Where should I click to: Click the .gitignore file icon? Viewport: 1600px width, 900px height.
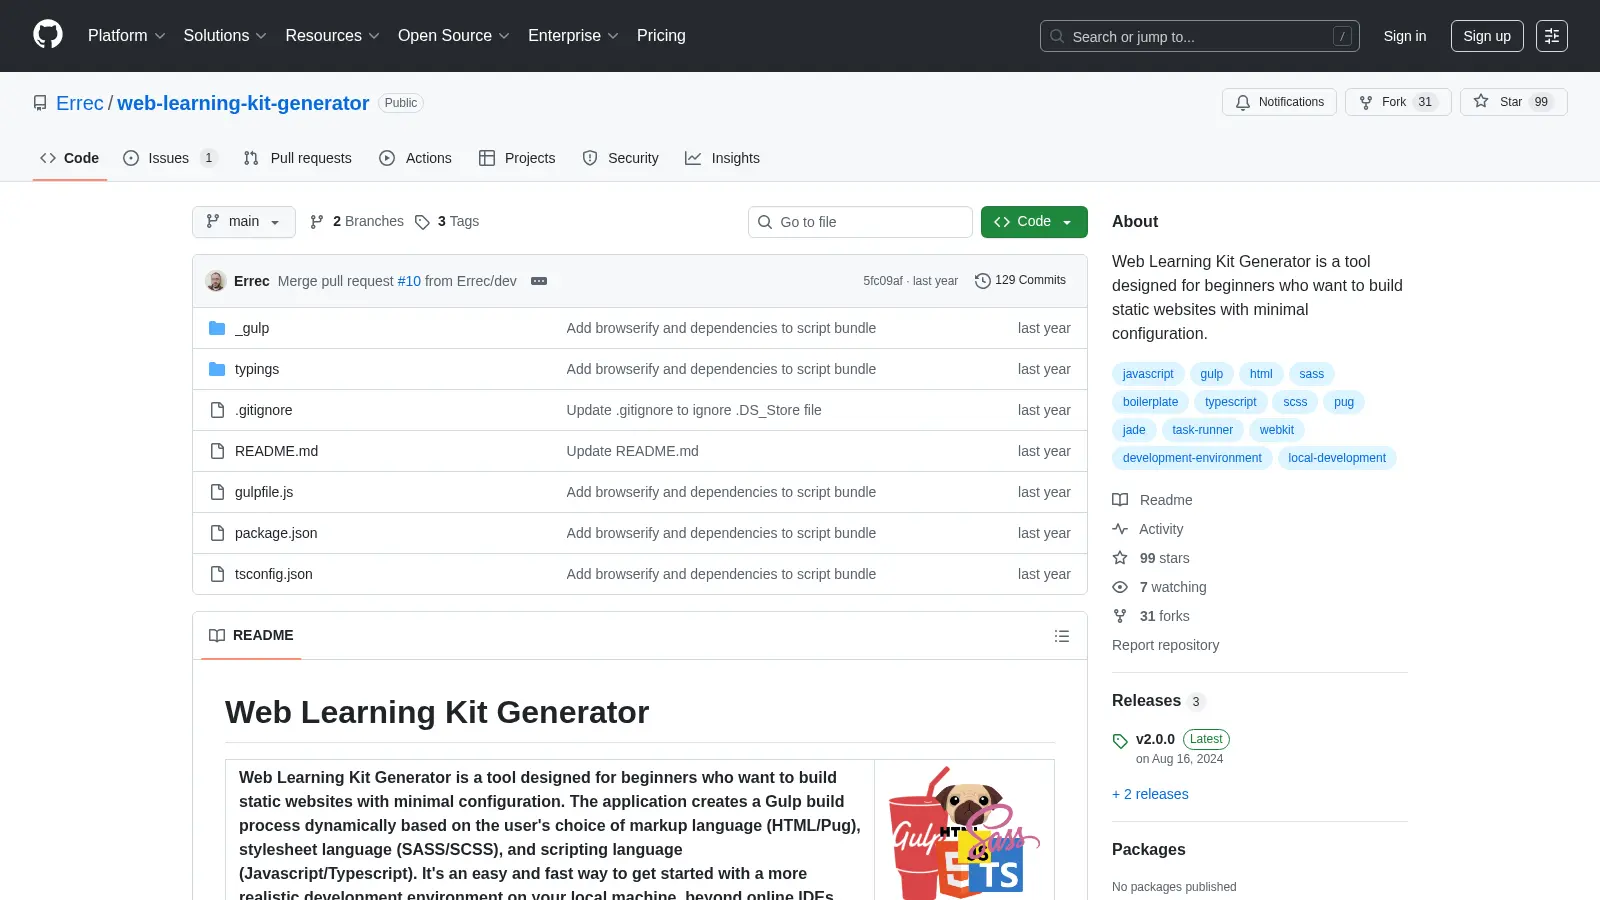(x=217, y=410)
